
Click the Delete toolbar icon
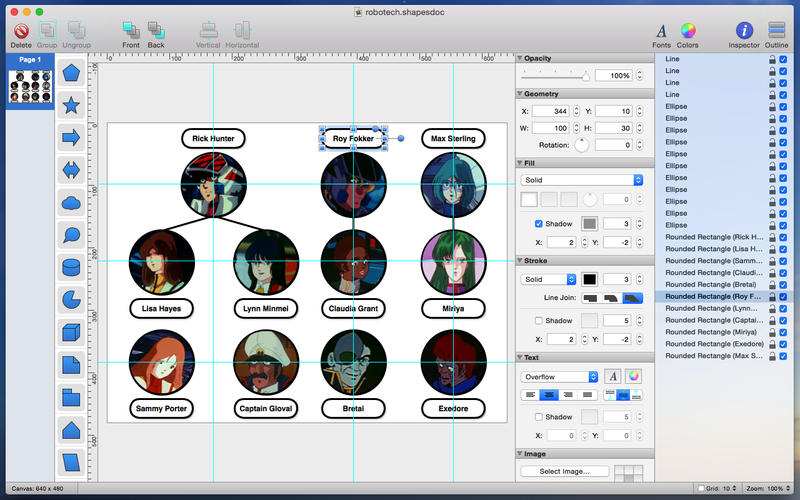(x=20, y=31)
